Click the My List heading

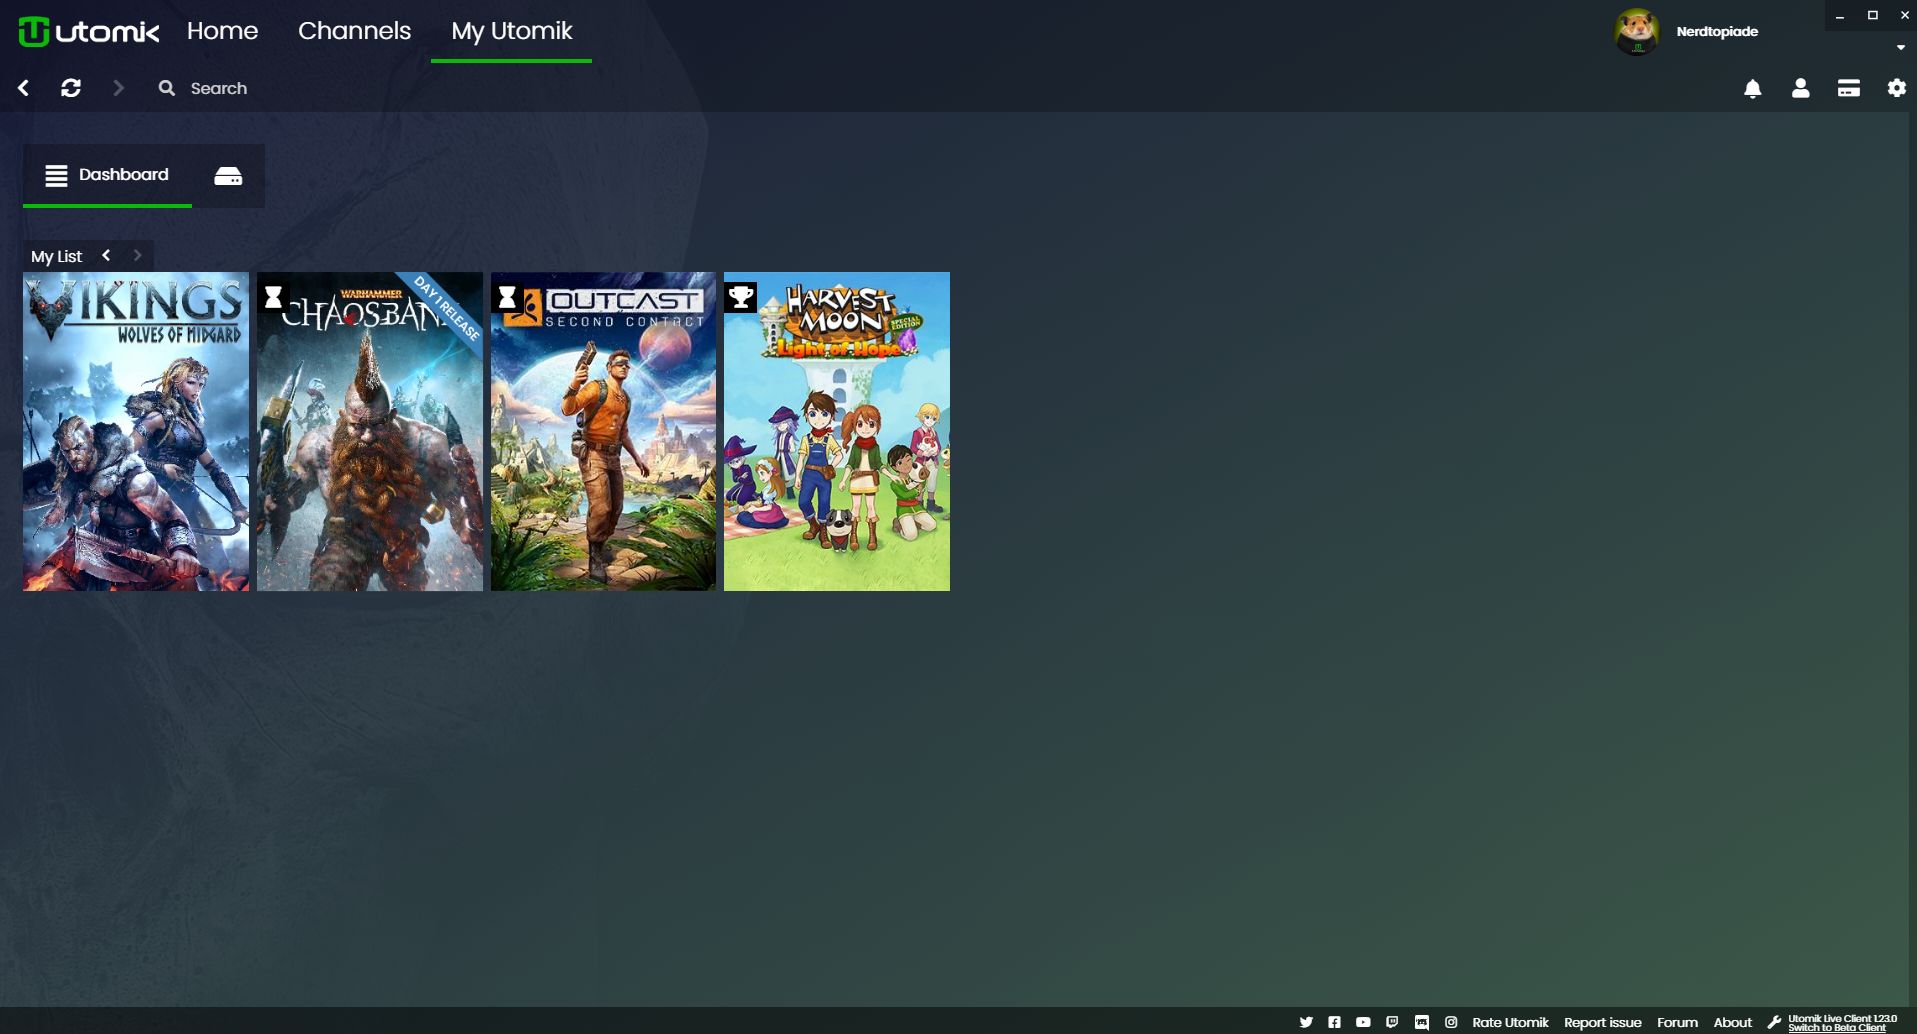tap(56, 256)
